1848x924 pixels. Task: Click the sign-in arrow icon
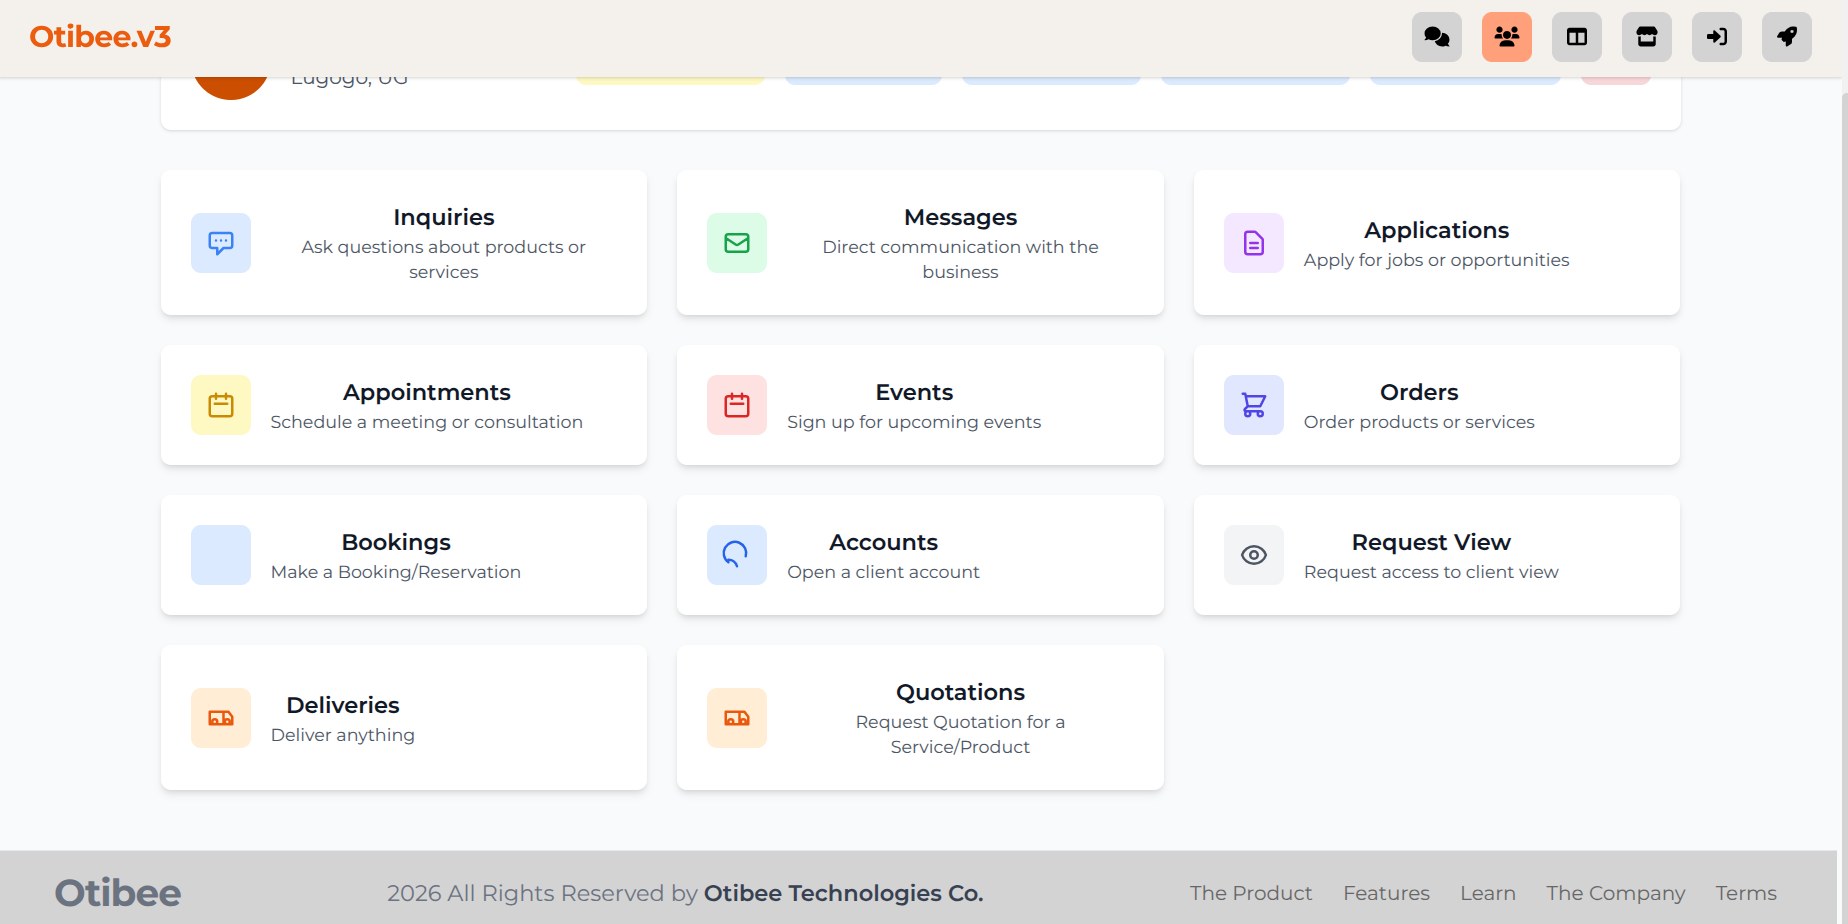pos(1716,37)
